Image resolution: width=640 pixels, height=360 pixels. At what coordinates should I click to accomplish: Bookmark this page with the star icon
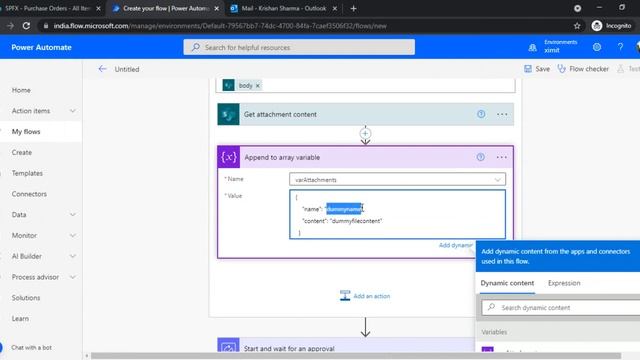click(577, 26)
